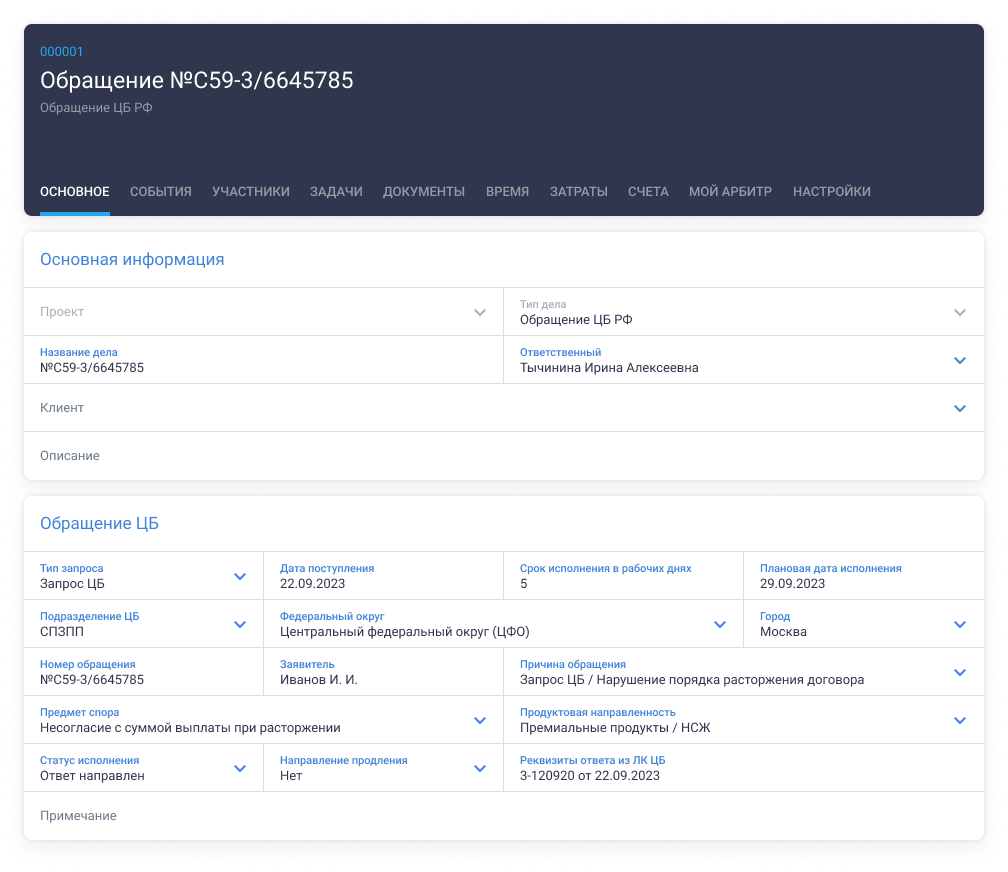This screenshot has height=872, width=1008.
Task: Focus the Примечание text field
Action: pos(500,816)
